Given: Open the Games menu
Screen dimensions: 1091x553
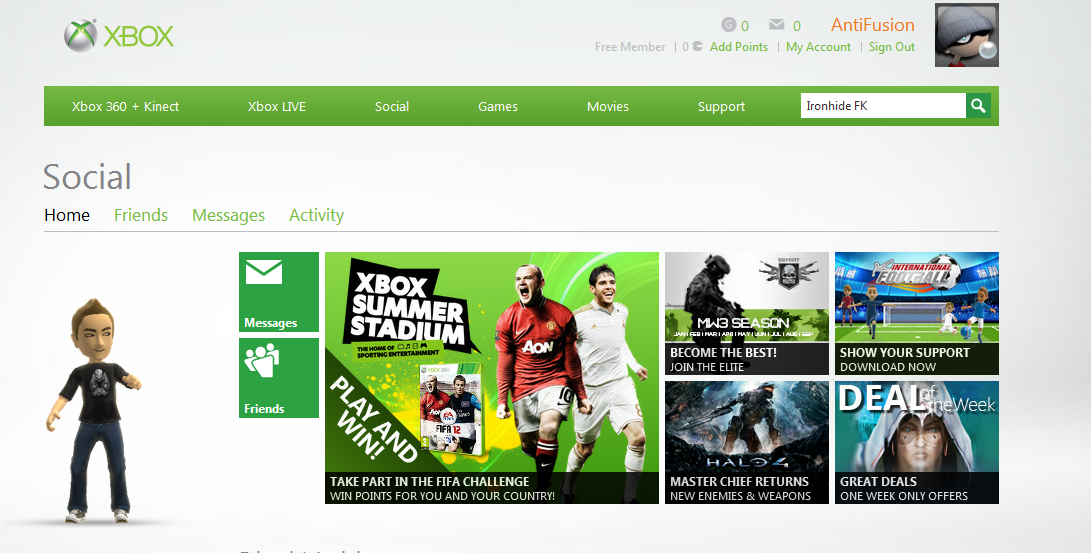Looking at the screenshot, I should [497, 106].
